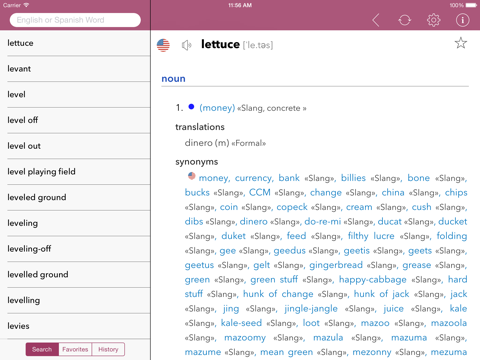Open synonym 'jingle-jangle'
This screenshot has height=360, width=480.
311,309
